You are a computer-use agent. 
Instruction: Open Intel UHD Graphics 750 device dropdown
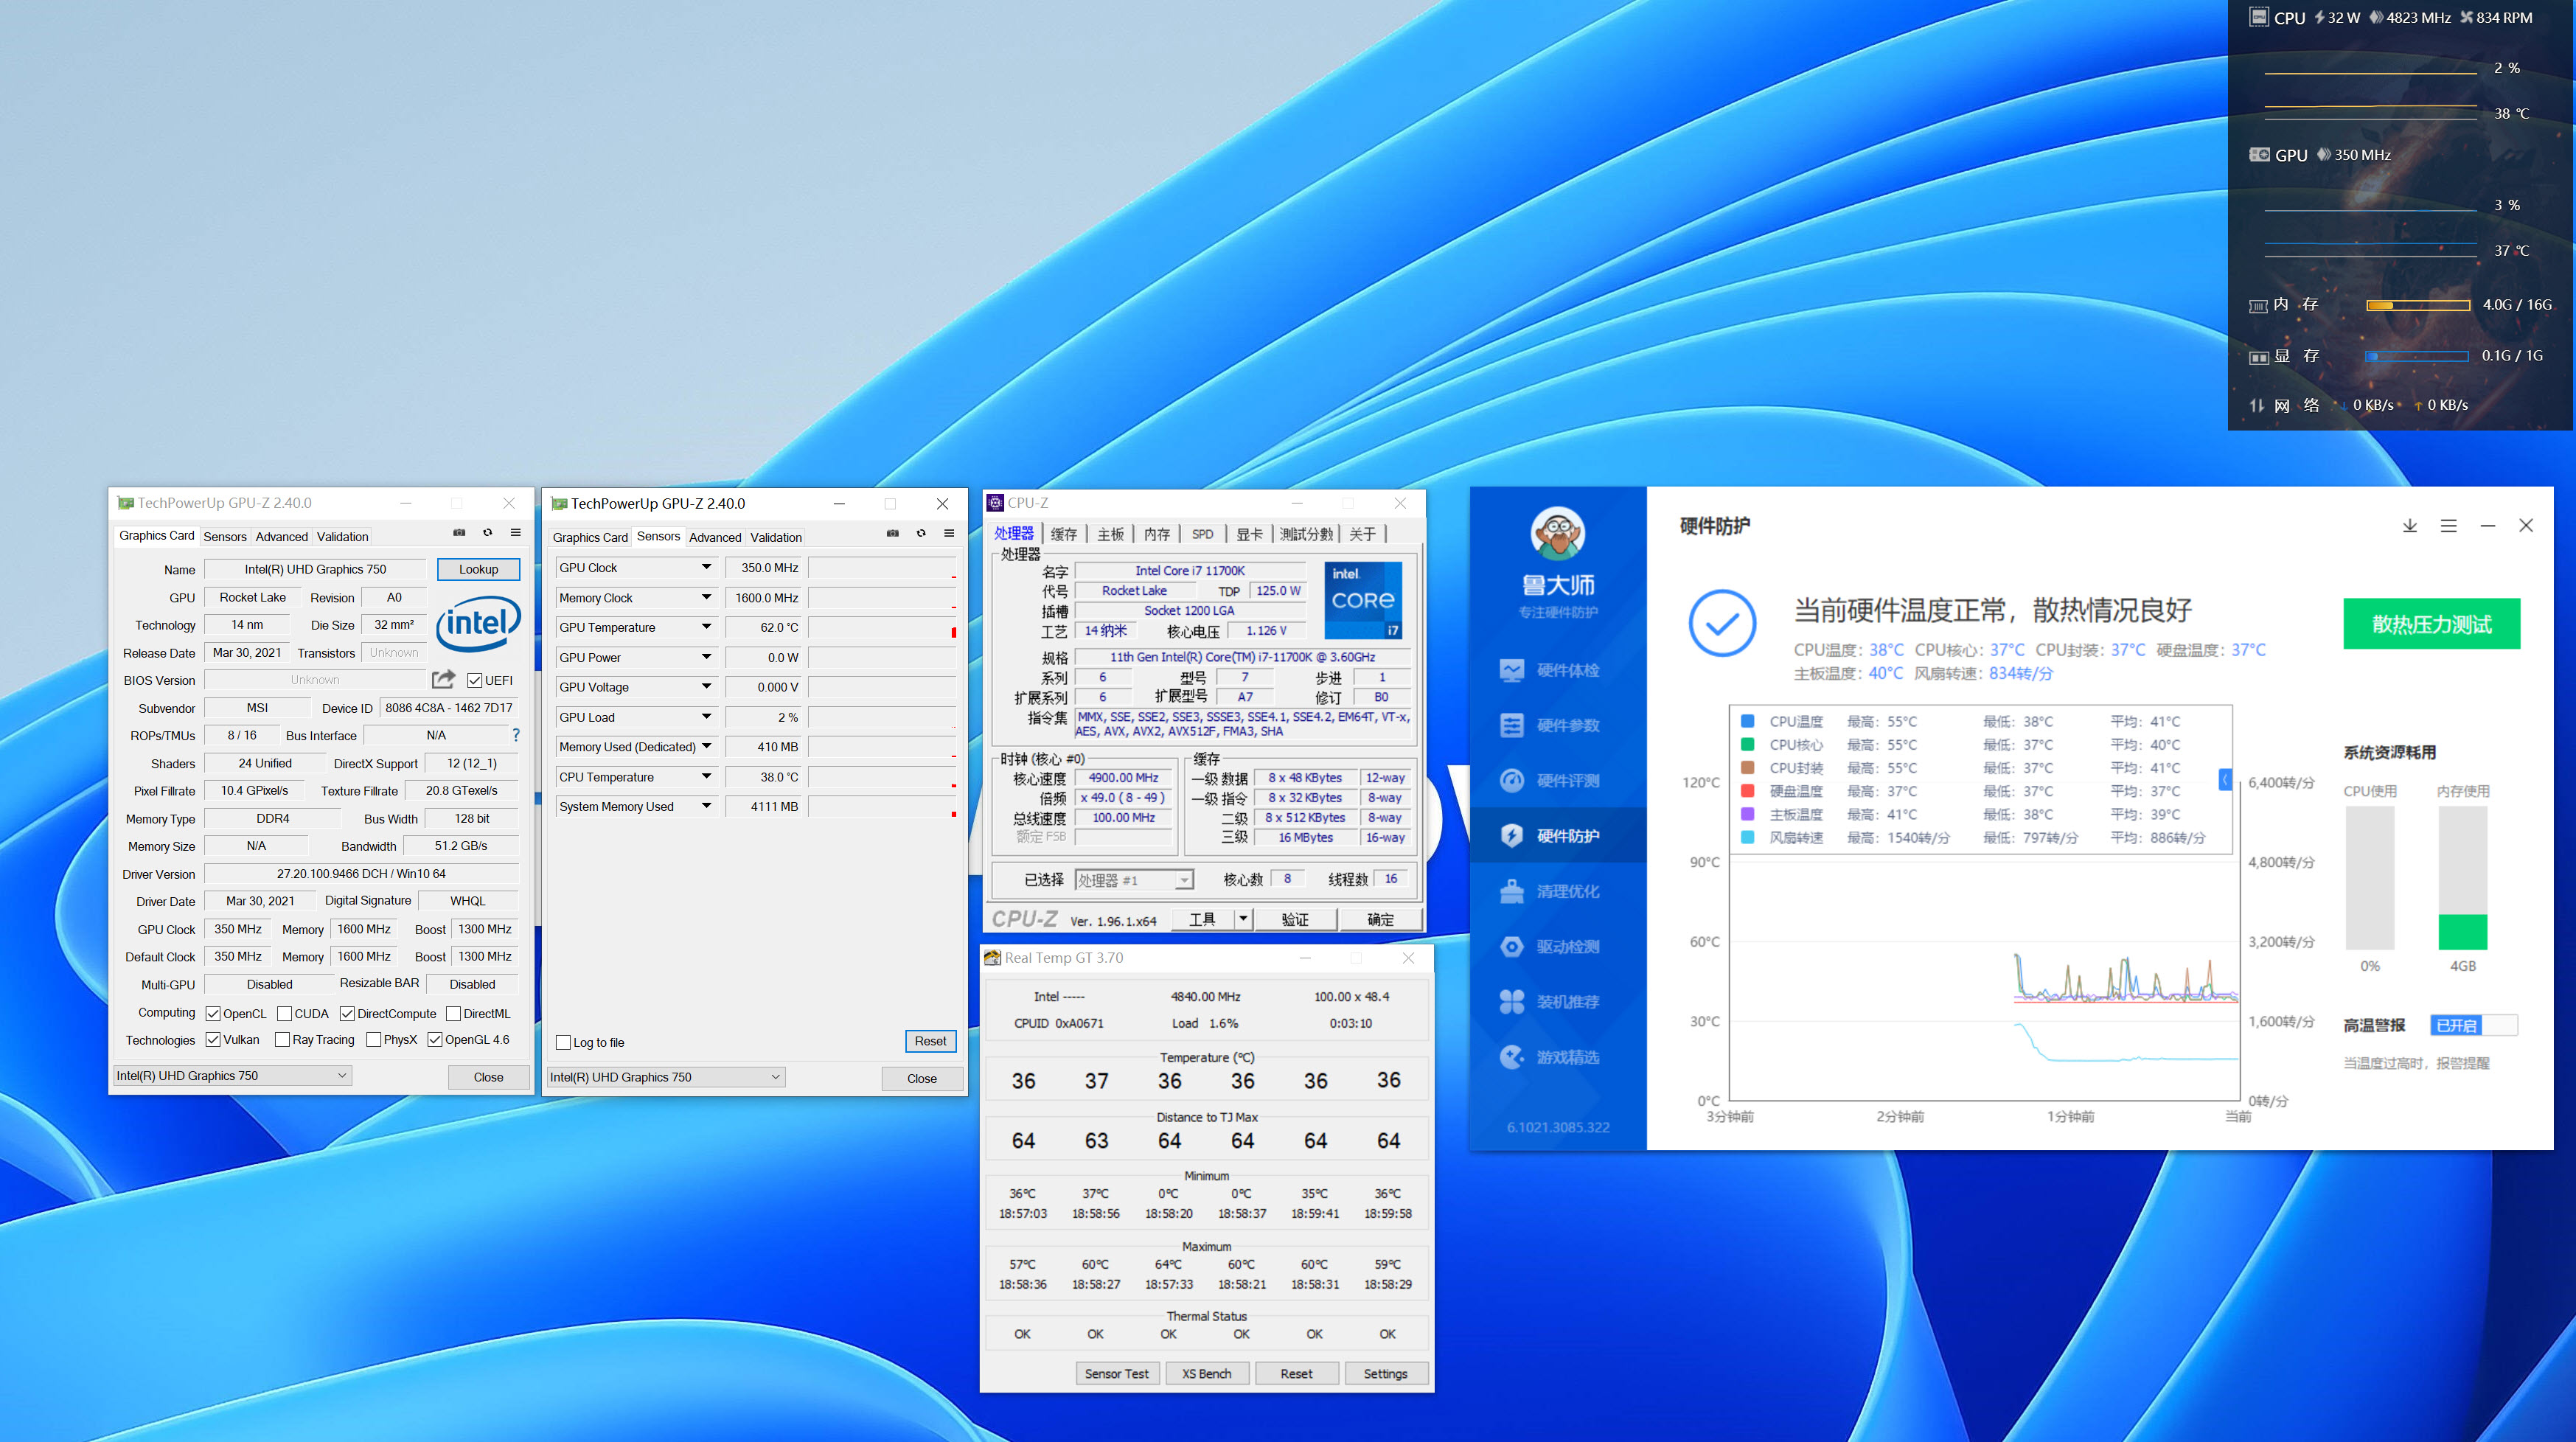coord(232,1076)
